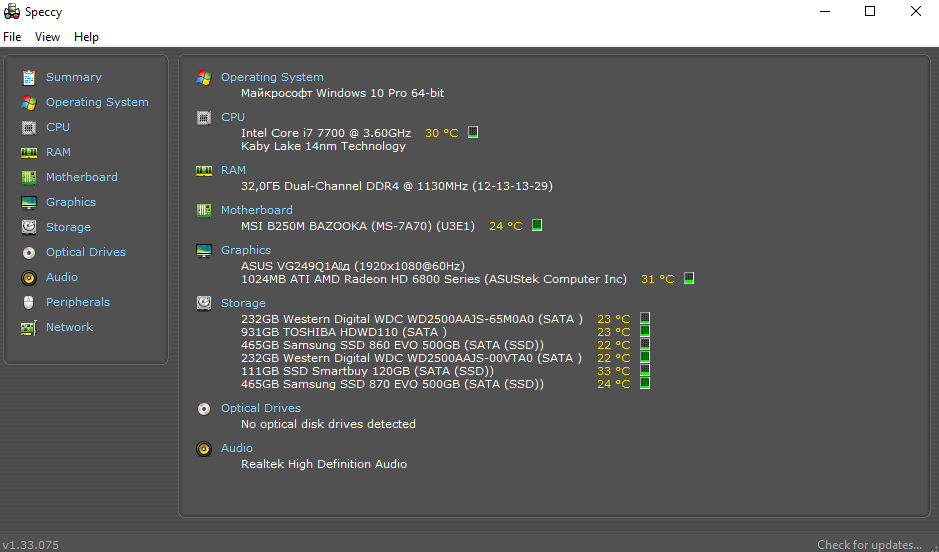Click the Intel Core i7 7700 text
The width and height of the screenshot is (939, 552).
(326, 133)
